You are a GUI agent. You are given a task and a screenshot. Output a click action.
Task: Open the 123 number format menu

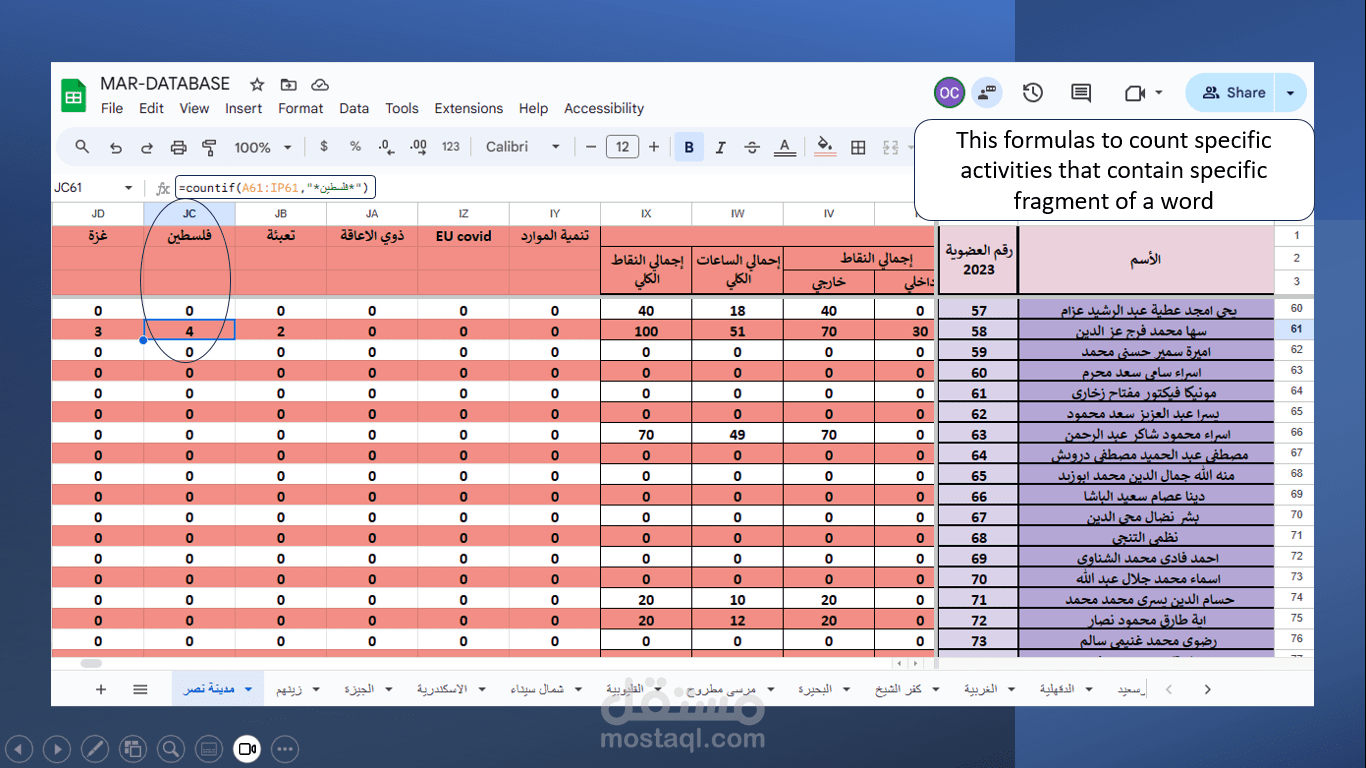pos(451,147)
